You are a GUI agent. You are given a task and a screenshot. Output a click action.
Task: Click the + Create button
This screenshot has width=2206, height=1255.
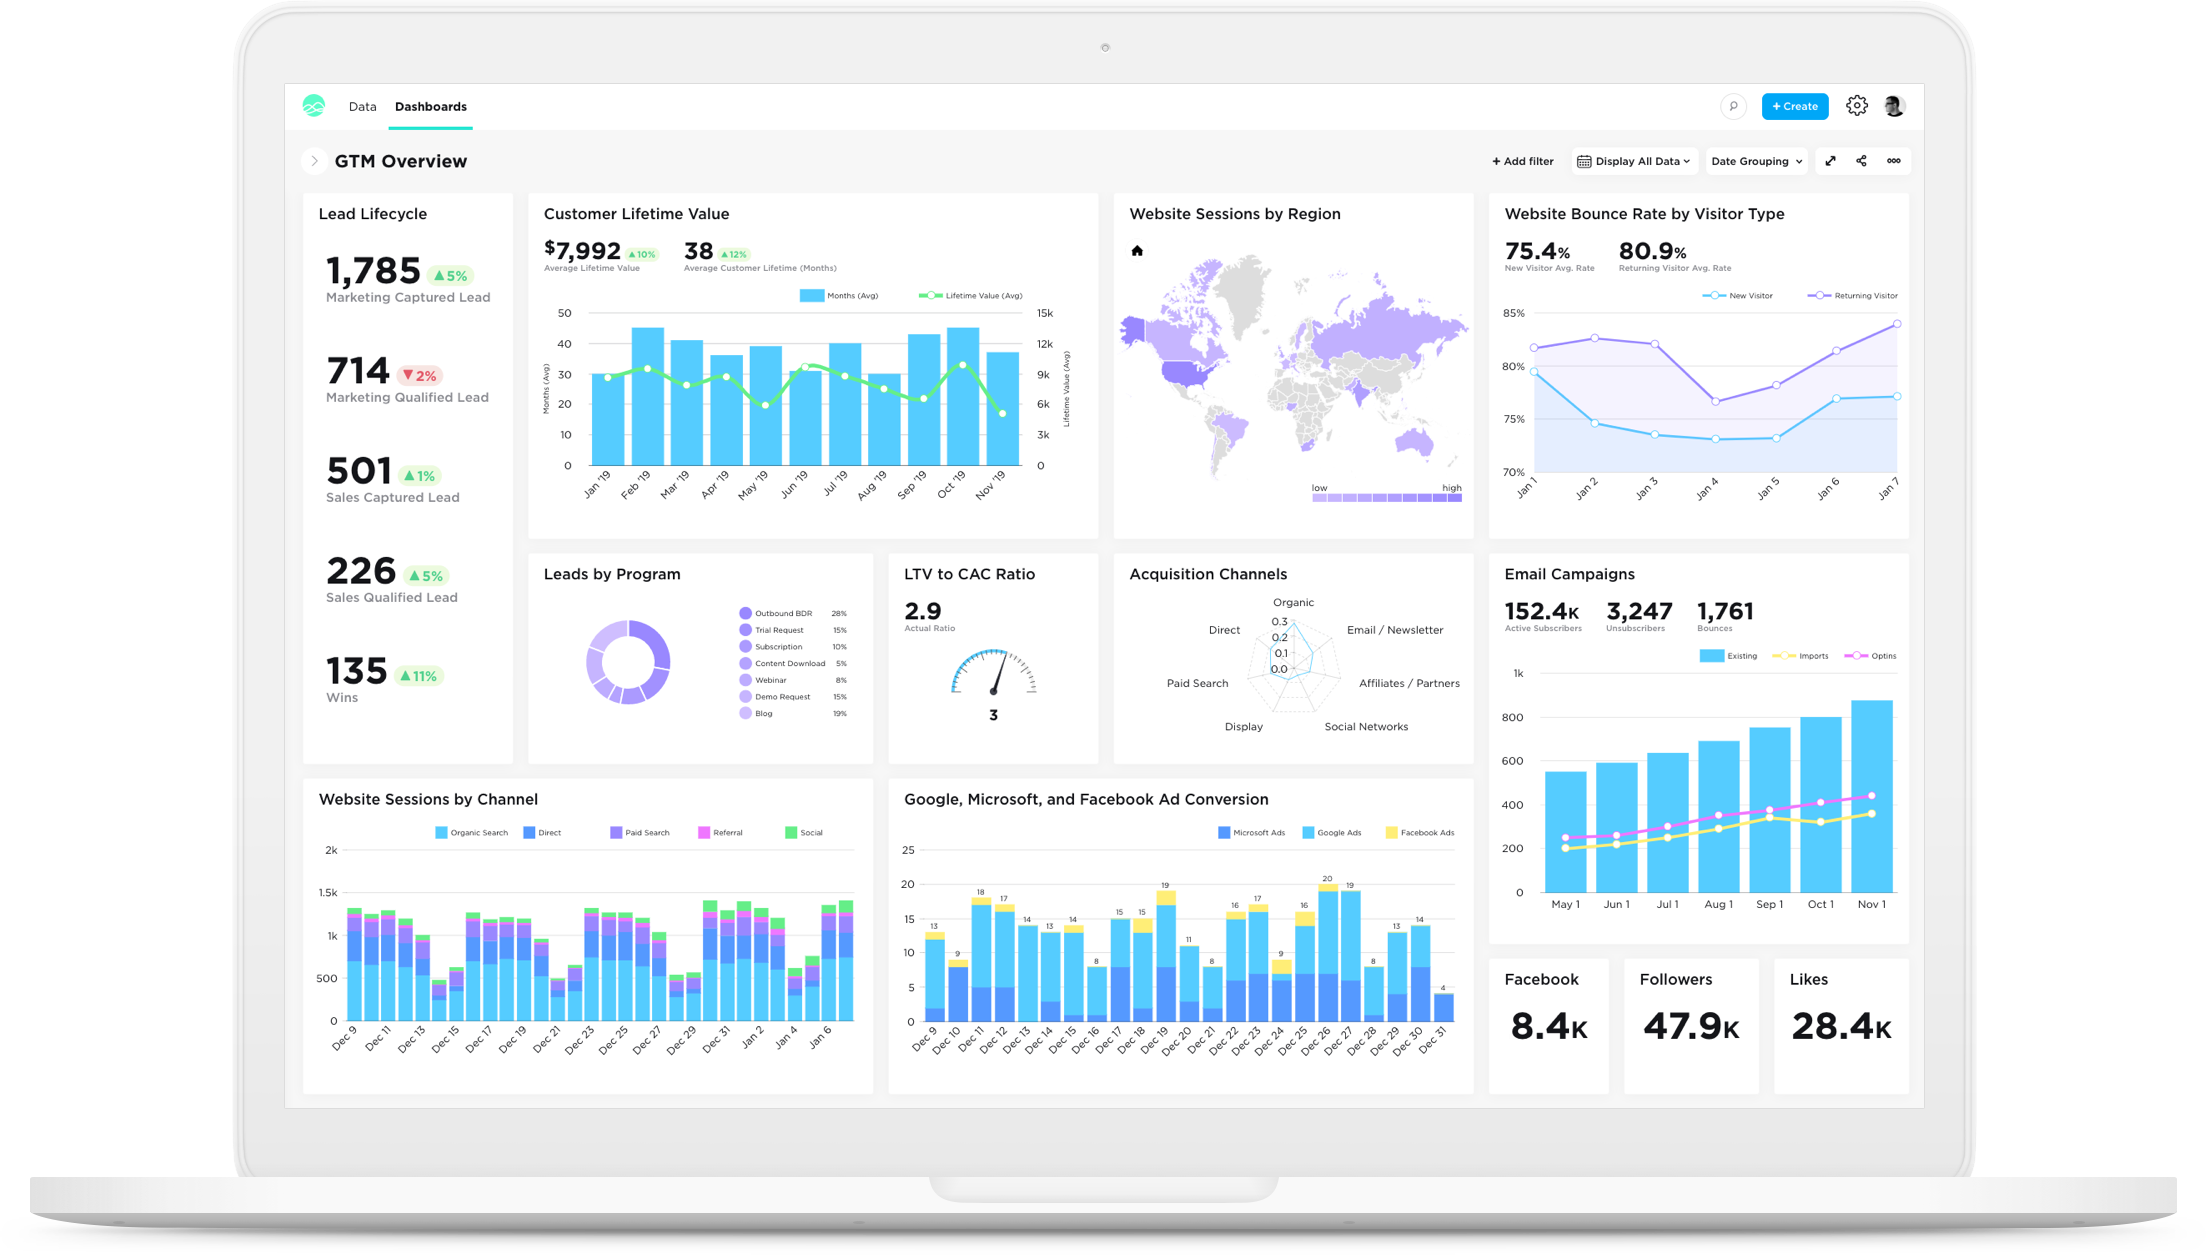[1794, 106]
